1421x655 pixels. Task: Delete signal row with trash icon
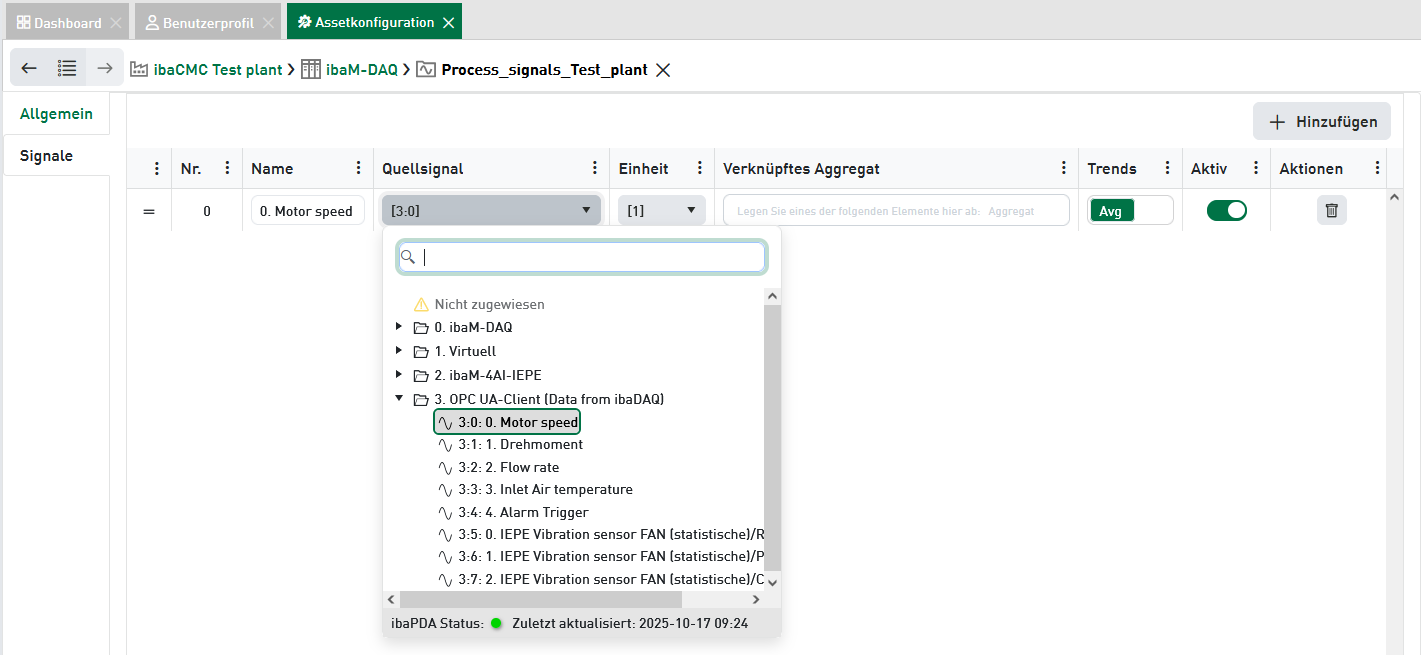(x=1331, y=210)
